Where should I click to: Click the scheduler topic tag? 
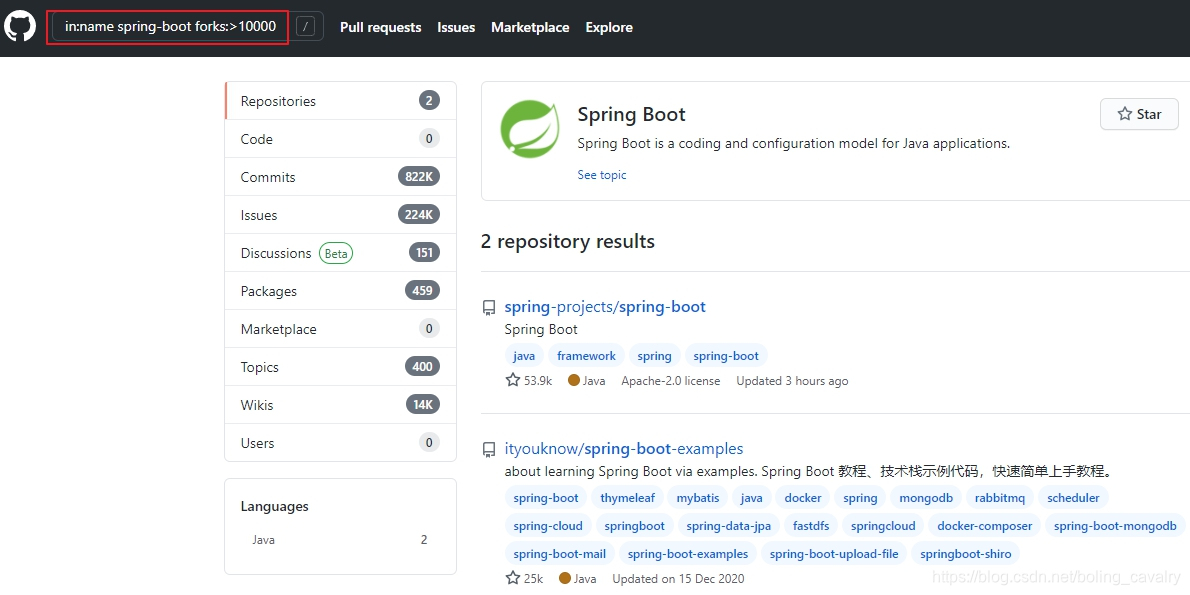pyautogui.click(x=1073, y=498)
